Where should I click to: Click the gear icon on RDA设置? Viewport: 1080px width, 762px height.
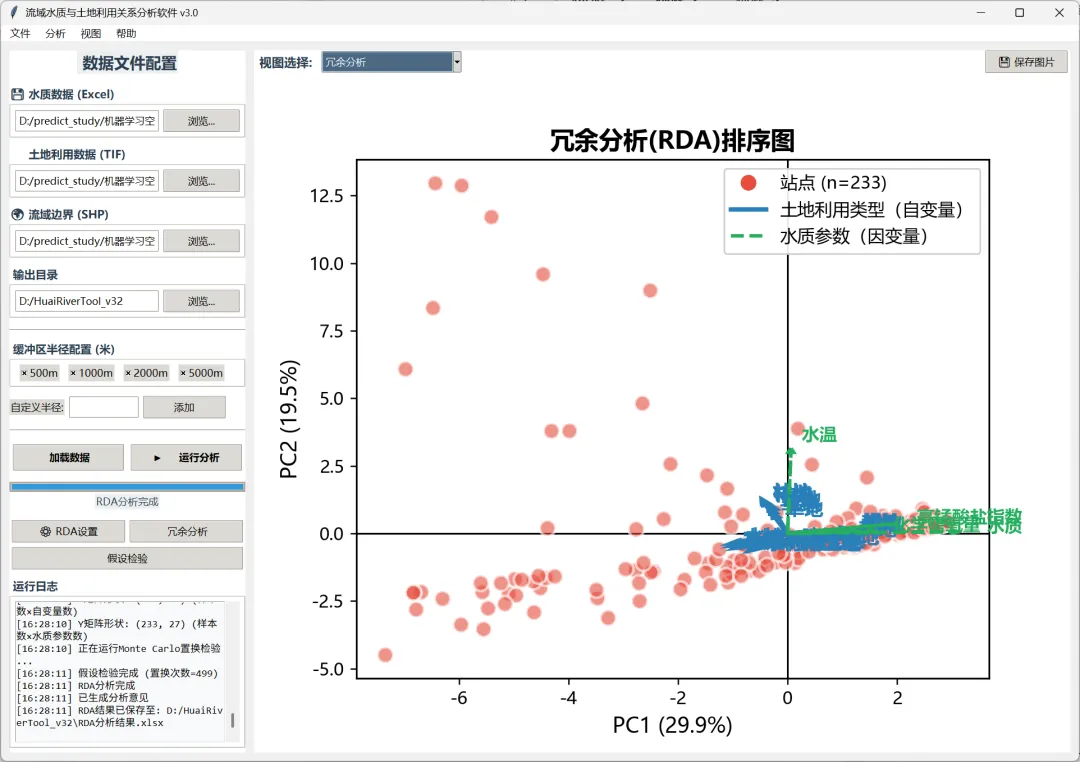point(45,531)
